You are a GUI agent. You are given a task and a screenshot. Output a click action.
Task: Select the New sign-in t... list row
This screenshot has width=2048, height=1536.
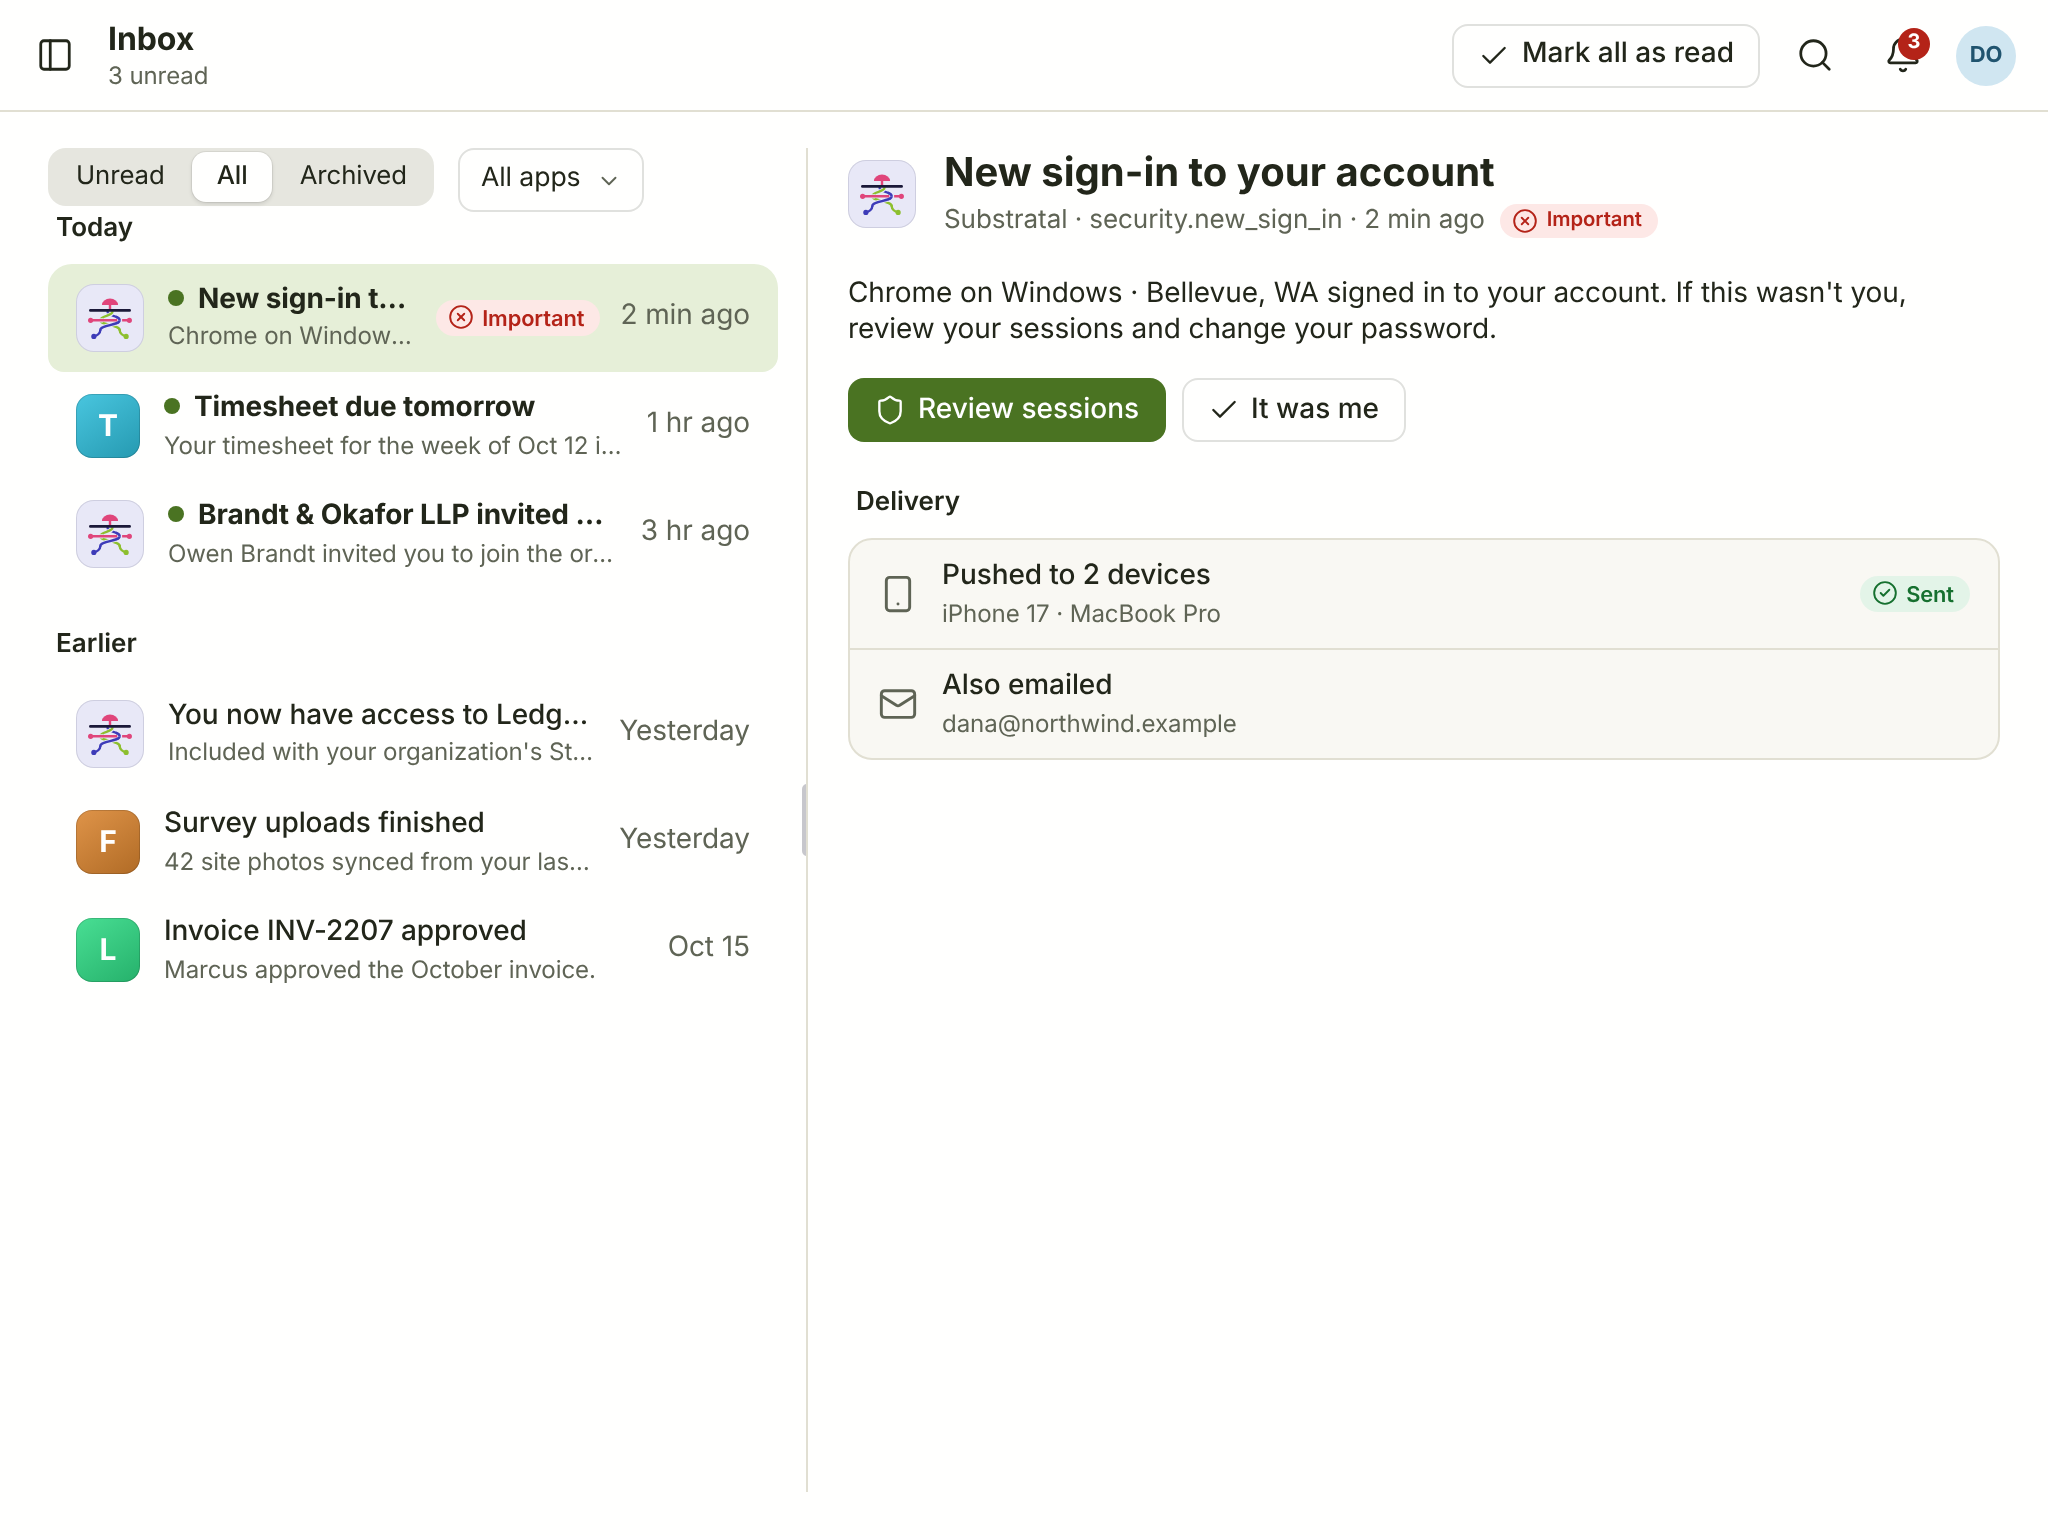pyautogui.click(x=413, y=318)
